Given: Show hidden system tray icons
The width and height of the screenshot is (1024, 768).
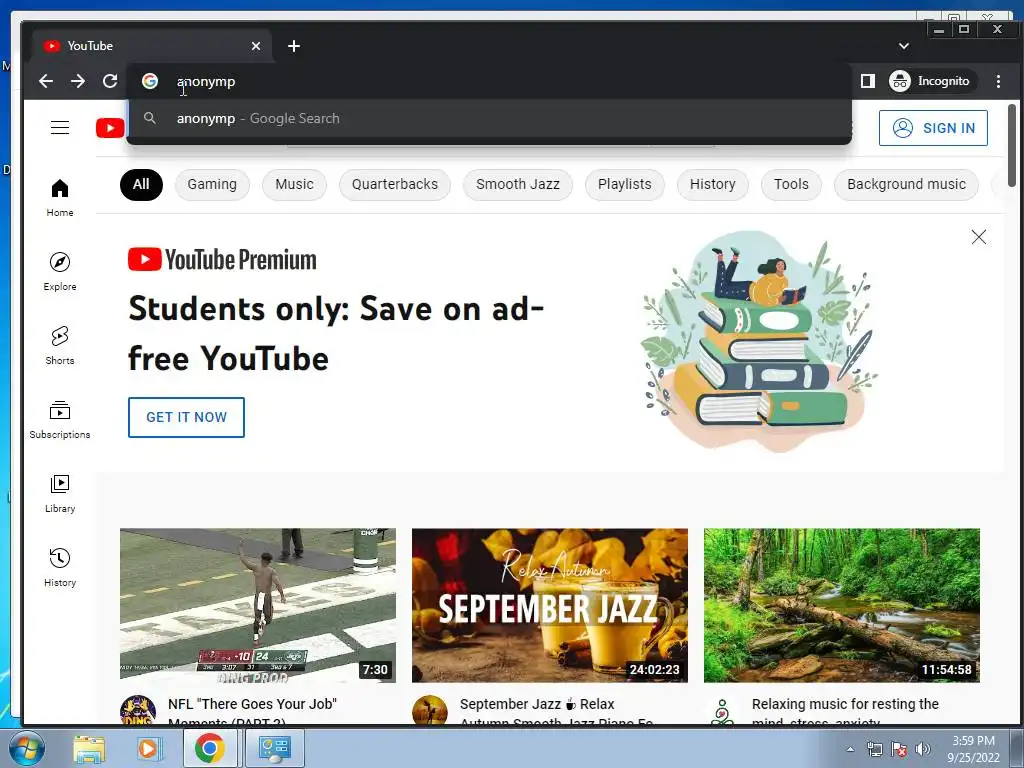Looking at the screenshot, I should [850, 749].
